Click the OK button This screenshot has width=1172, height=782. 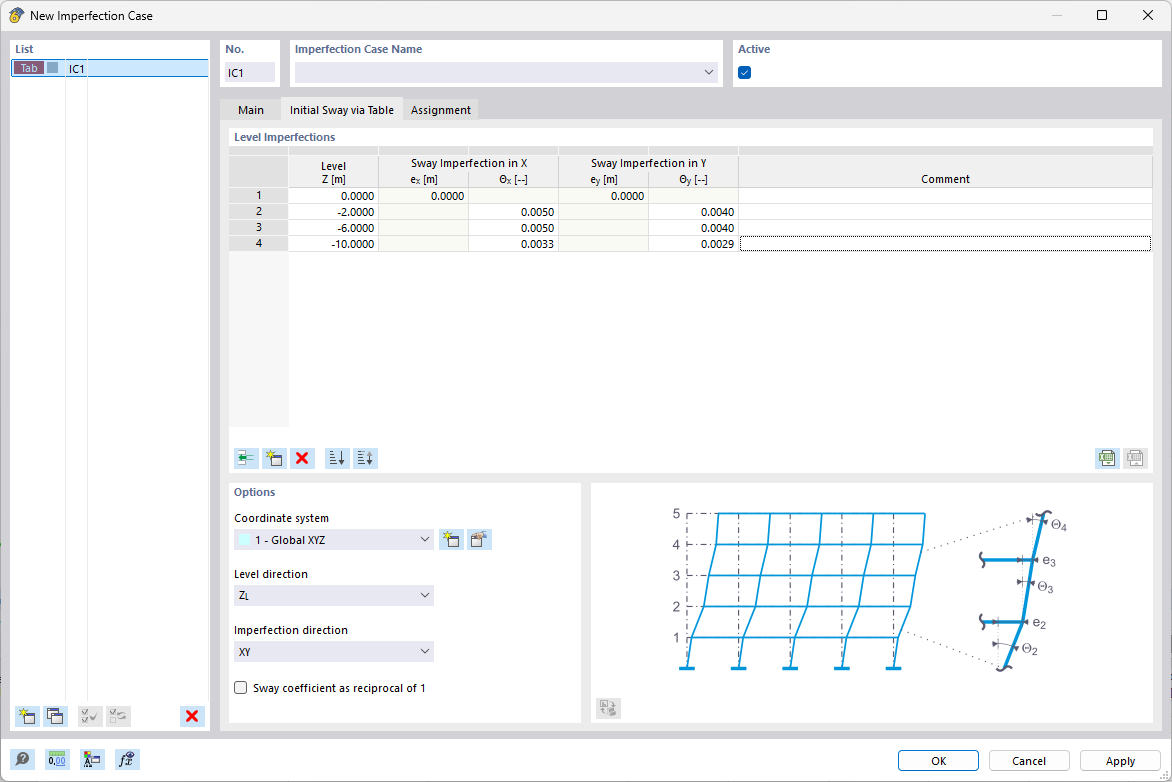tap(938, 760)
